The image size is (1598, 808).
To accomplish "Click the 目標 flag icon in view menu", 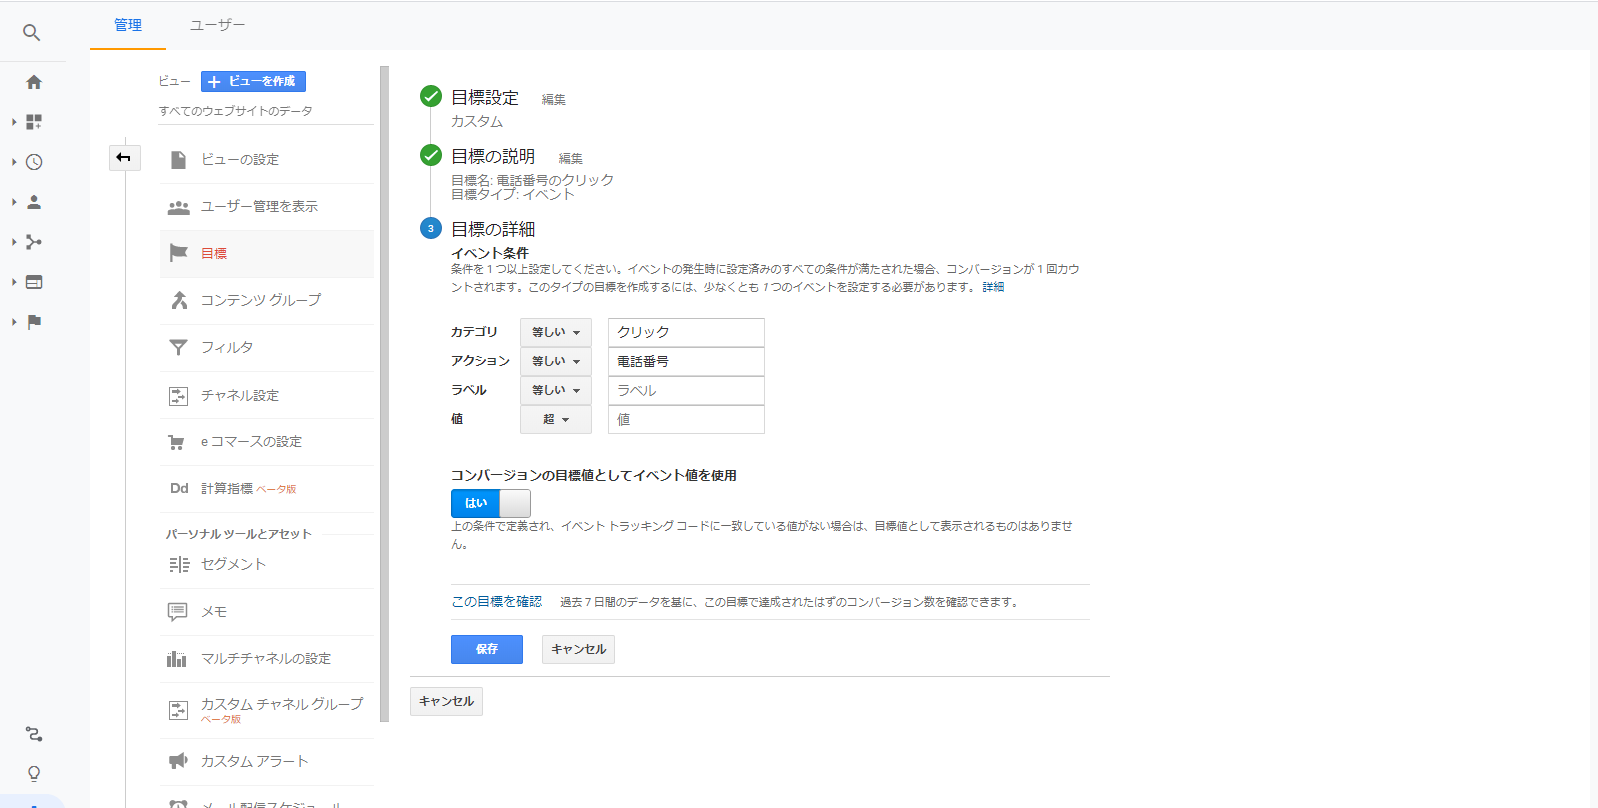I will 178,253.
